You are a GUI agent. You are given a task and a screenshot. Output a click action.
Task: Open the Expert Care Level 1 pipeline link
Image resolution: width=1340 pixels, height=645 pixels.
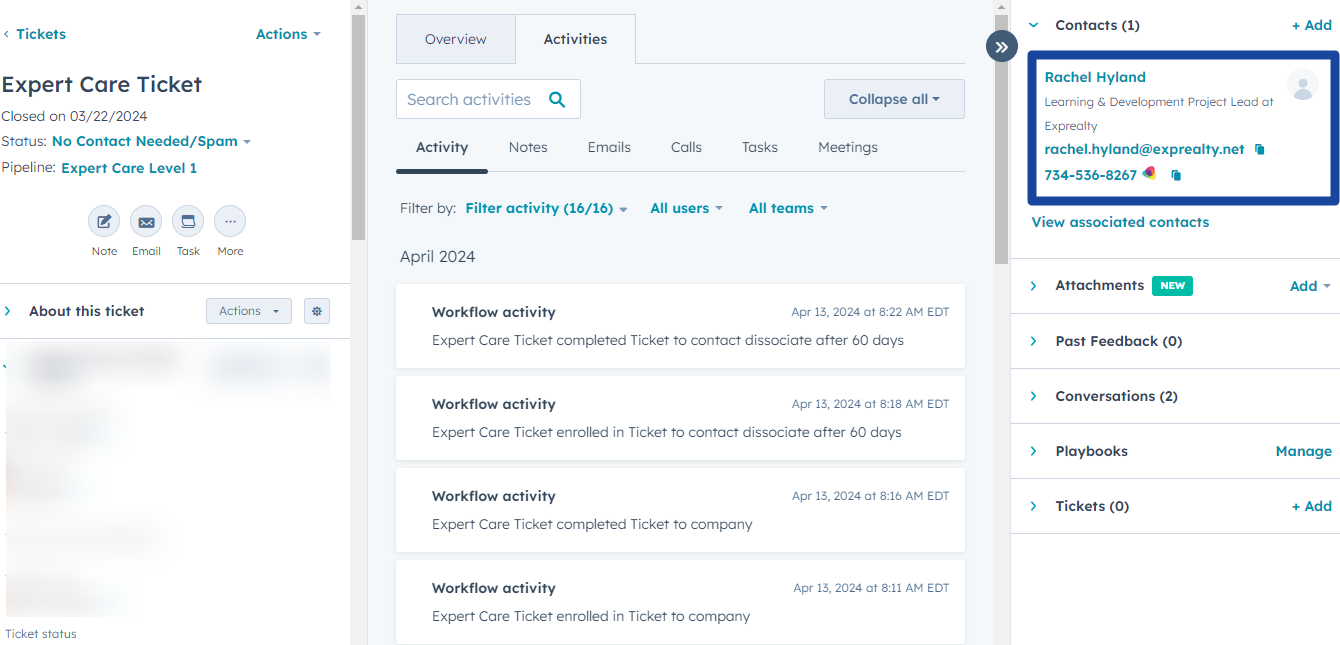[x=129, y=168]
